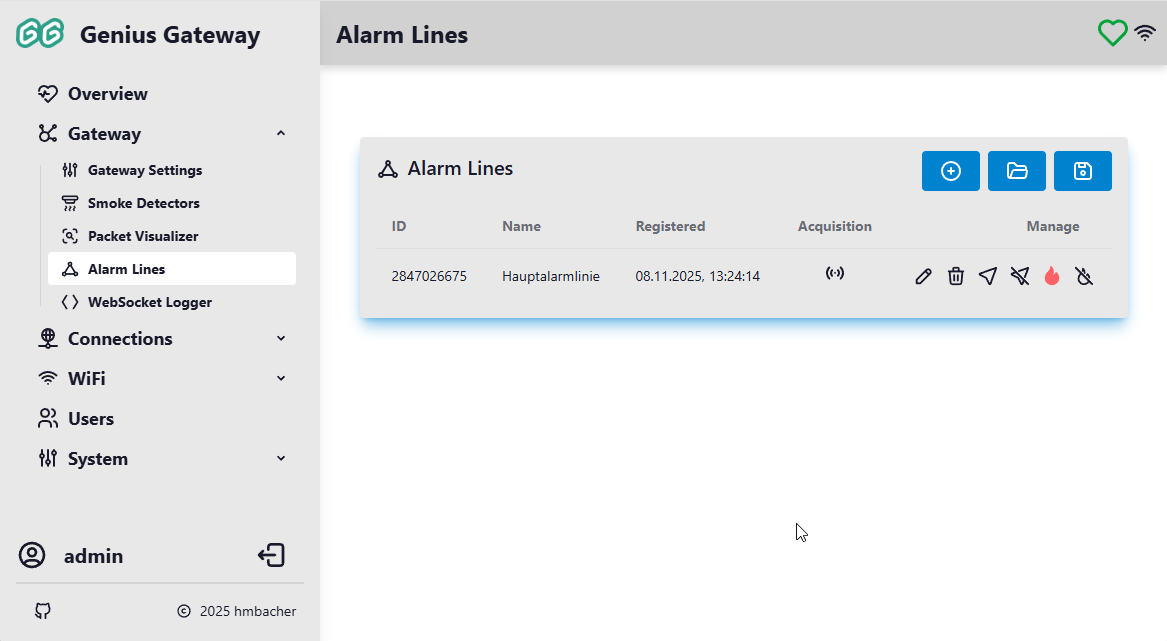Viewport: 1167px width, 641px height.
Task: Go to the Users page
Action: [90, 419]
